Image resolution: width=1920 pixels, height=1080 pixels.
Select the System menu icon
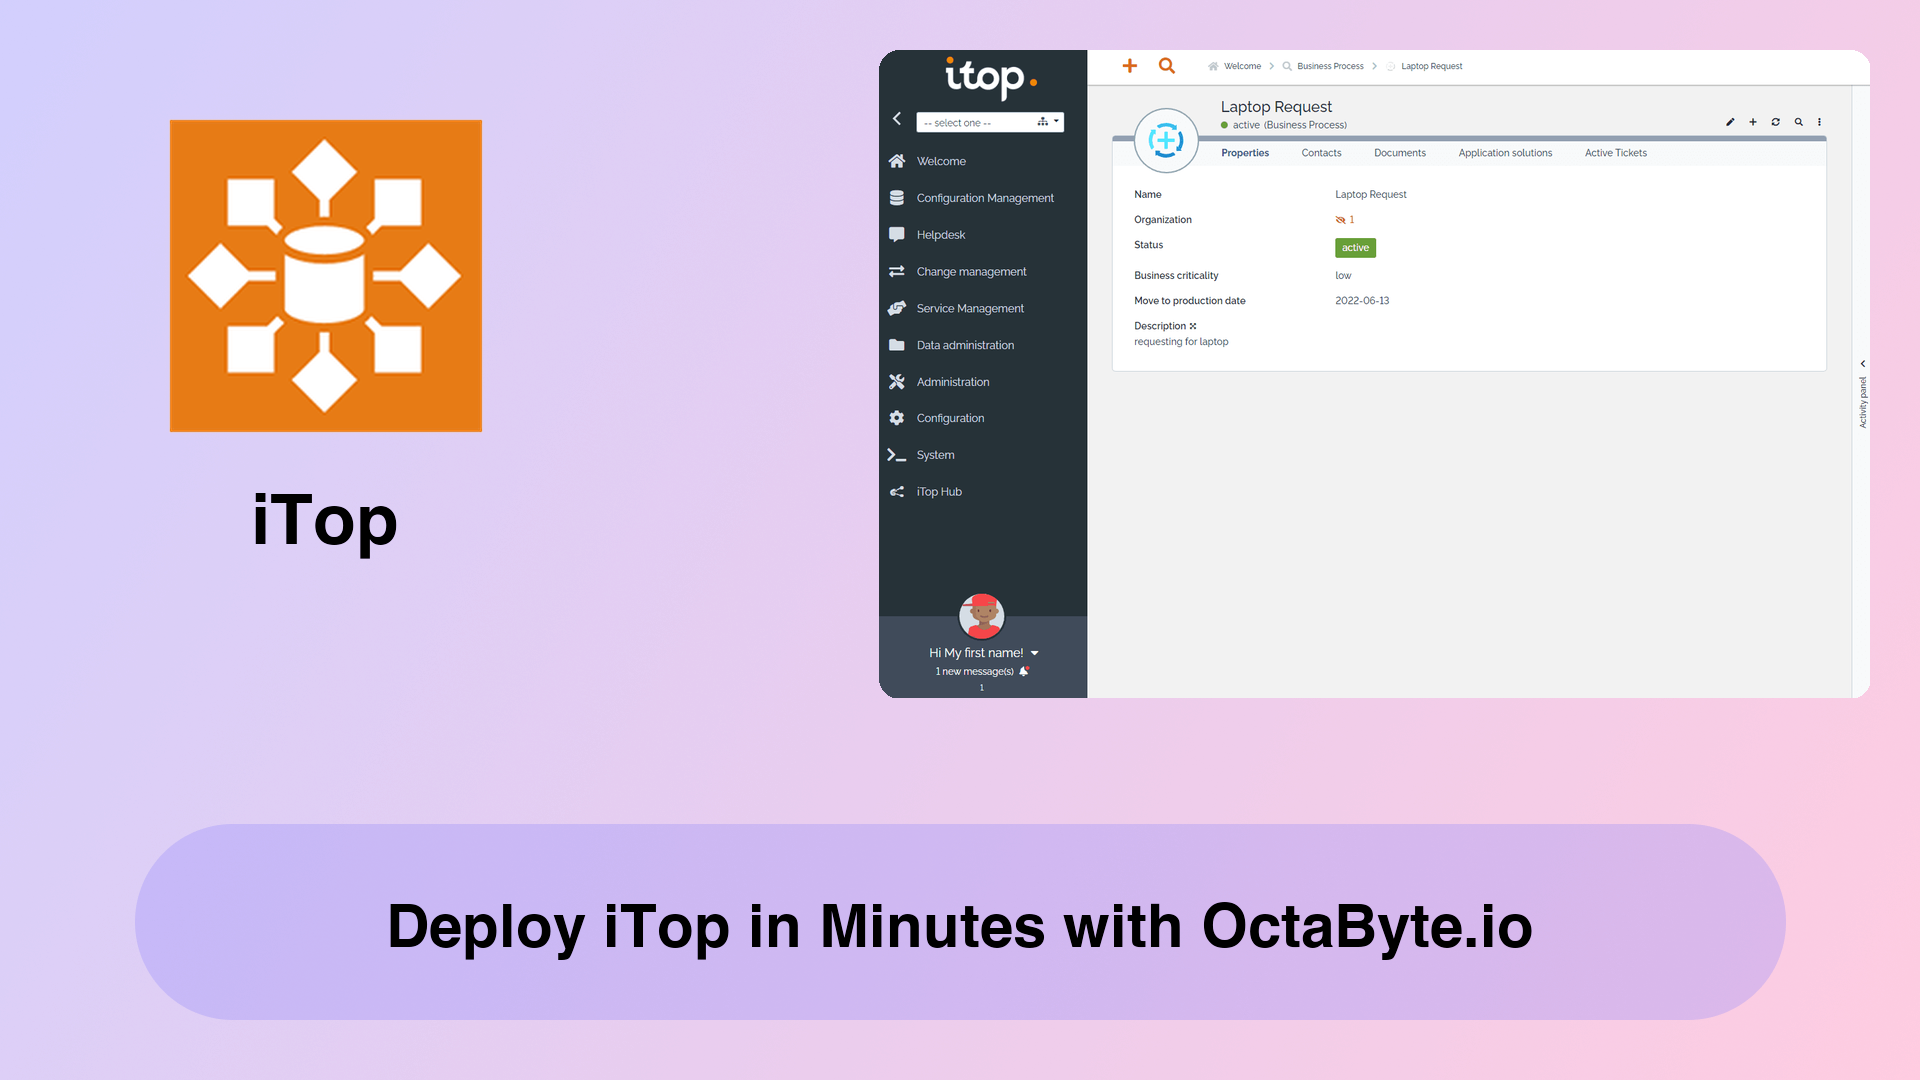(897, 454)
